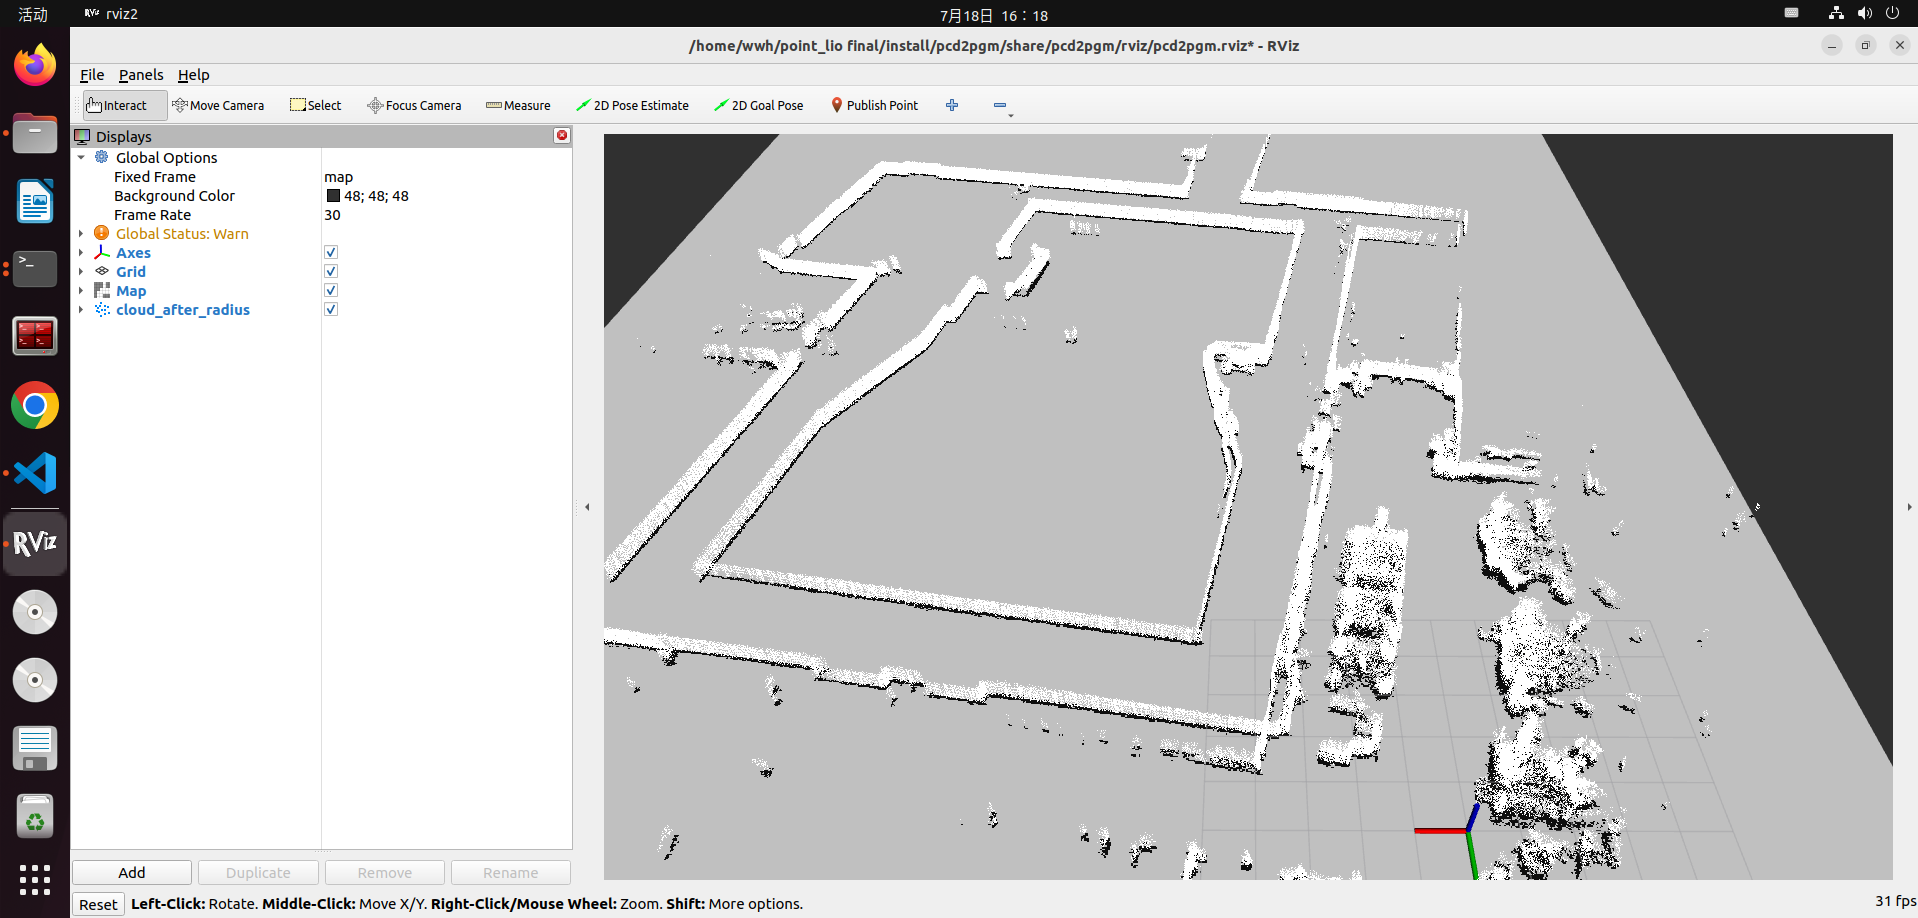Click the Reset button

98,904
